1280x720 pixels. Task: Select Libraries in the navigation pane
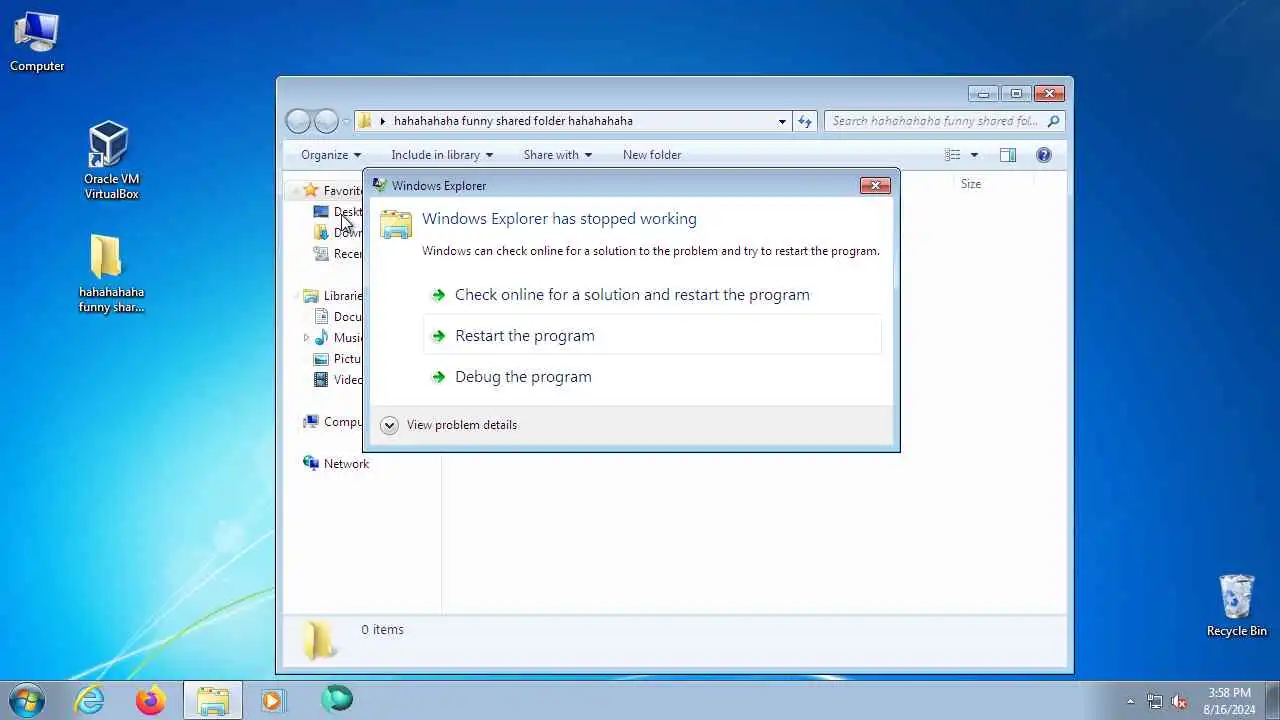pyautogui.click(x=332, y=296)
